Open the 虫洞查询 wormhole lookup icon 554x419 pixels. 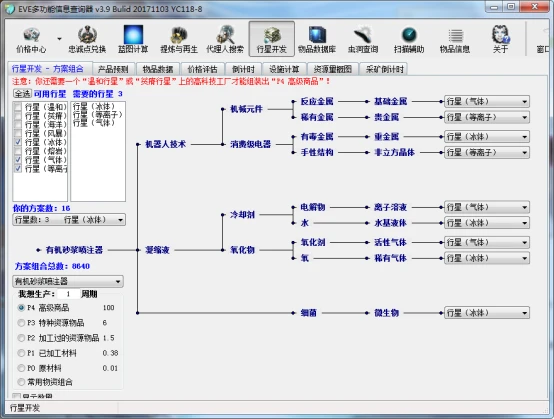pos(363,39)
